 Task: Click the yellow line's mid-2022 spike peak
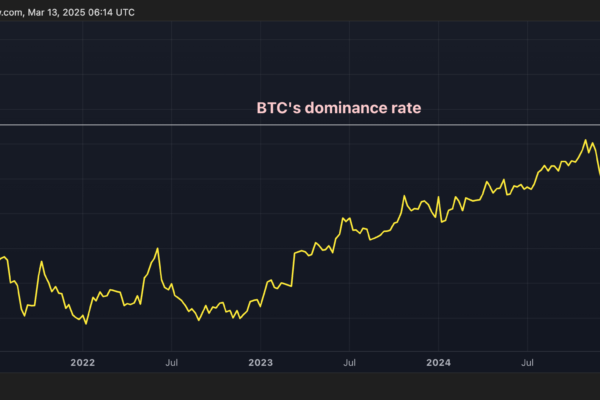157,248
